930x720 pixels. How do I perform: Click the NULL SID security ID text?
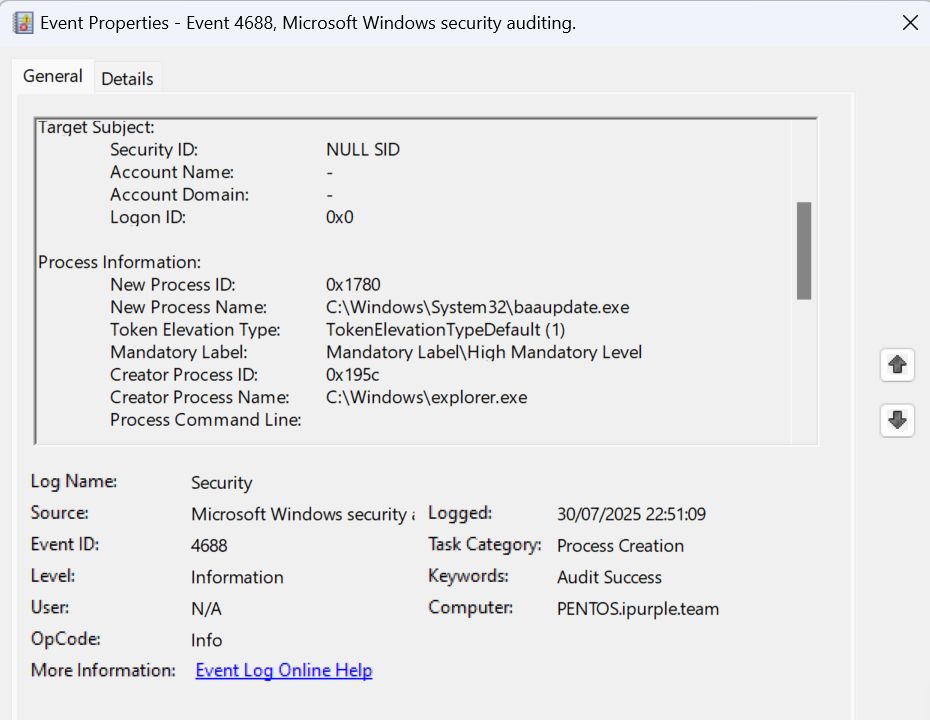[x=362, y=150]
